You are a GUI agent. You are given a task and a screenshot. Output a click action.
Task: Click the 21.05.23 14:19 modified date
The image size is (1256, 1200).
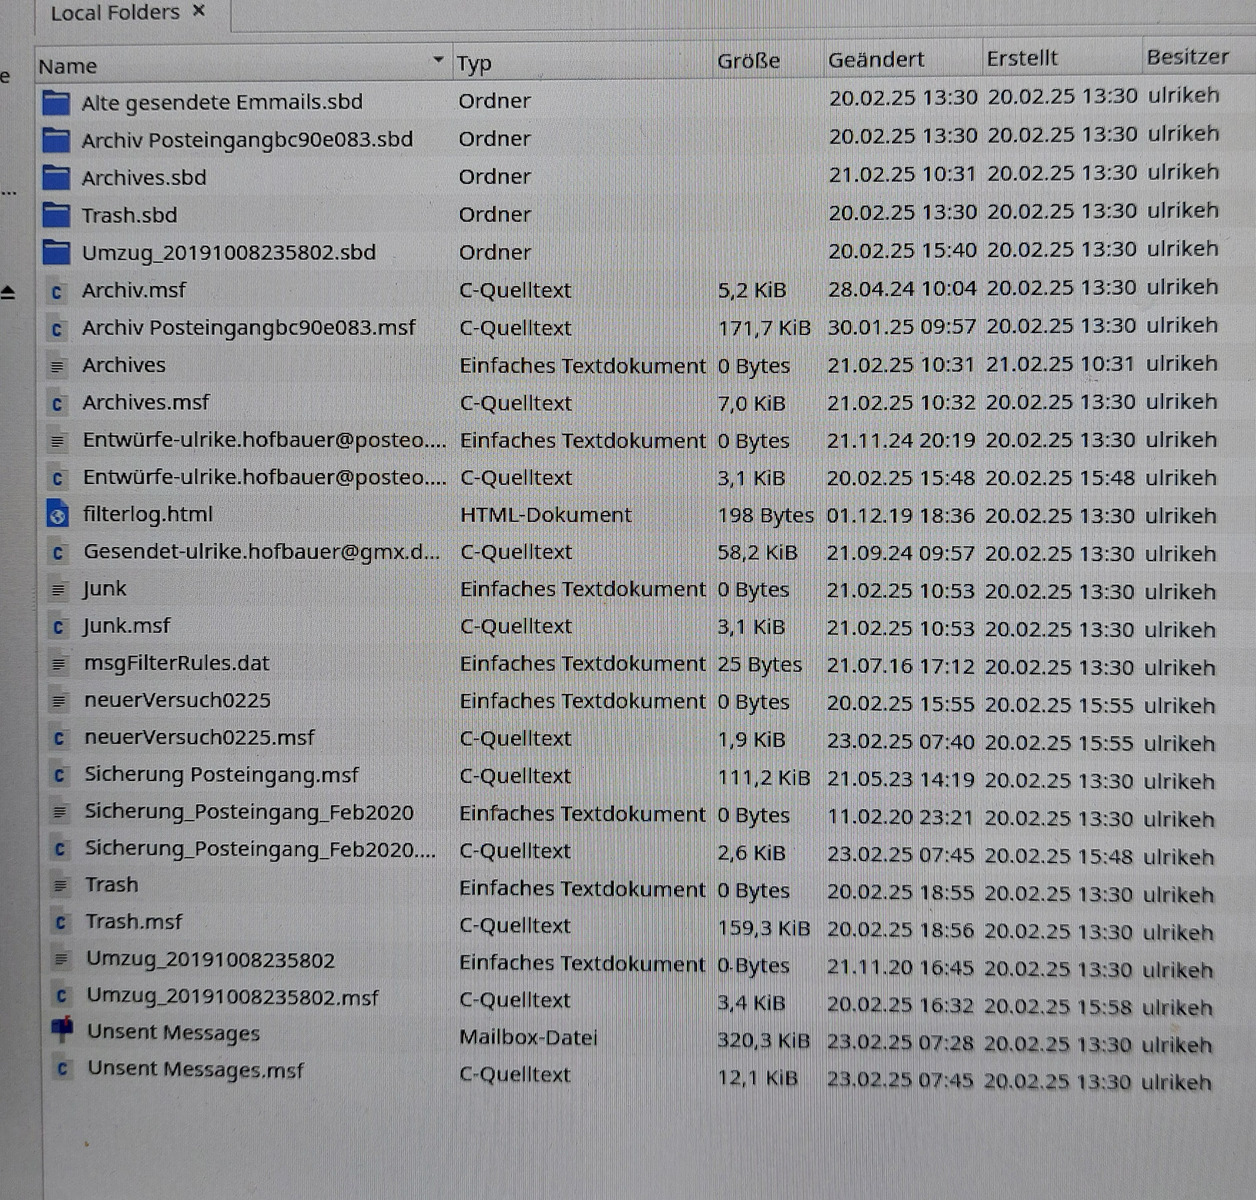(x=900, y=780)
